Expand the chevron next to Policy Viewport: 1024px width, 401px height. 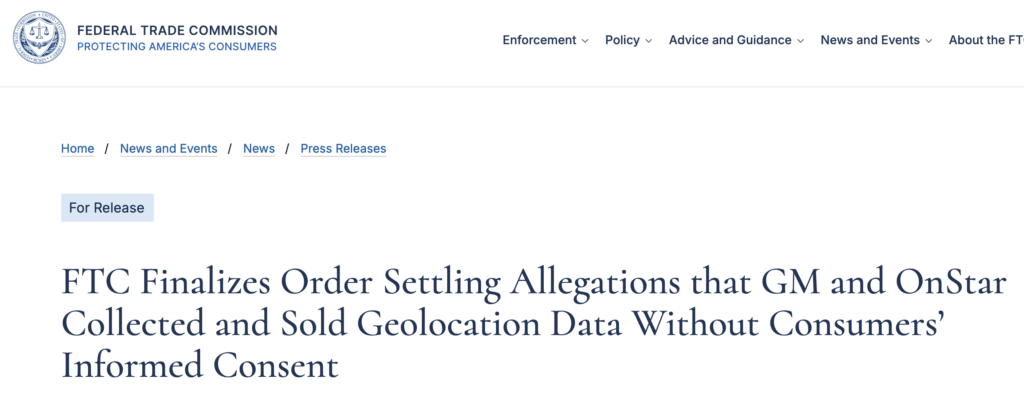click(649, 41)
